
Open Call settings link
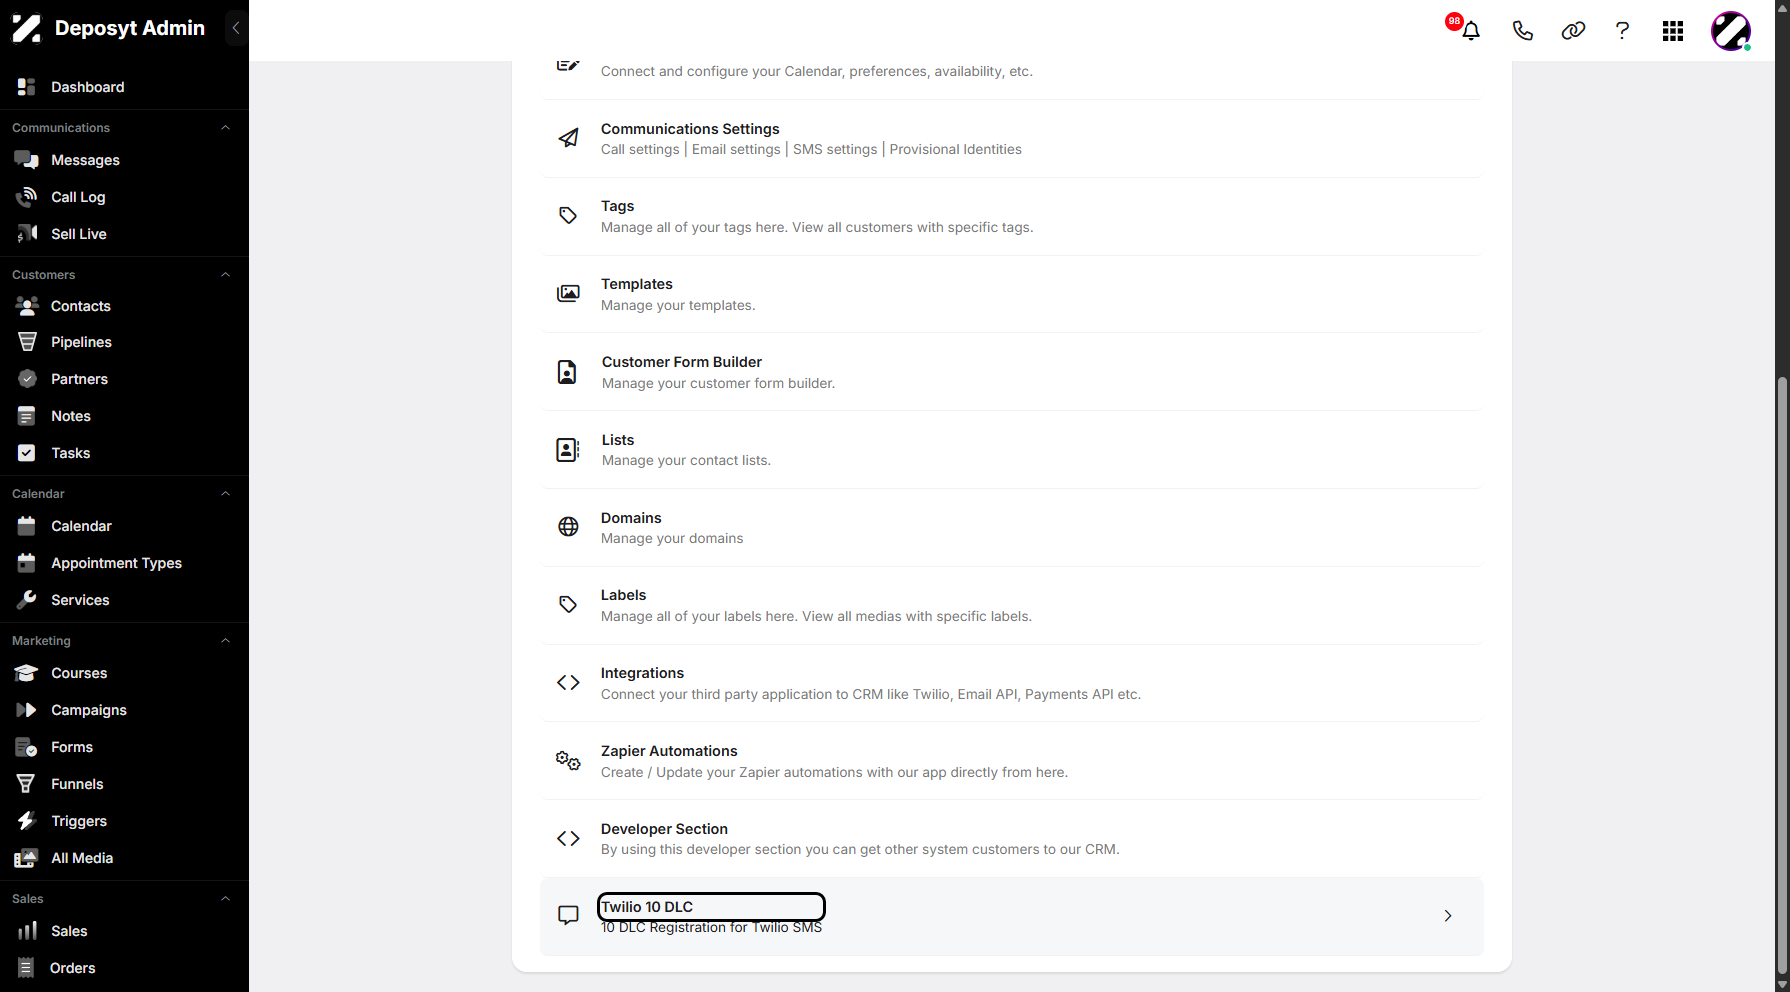pos(640,150)
